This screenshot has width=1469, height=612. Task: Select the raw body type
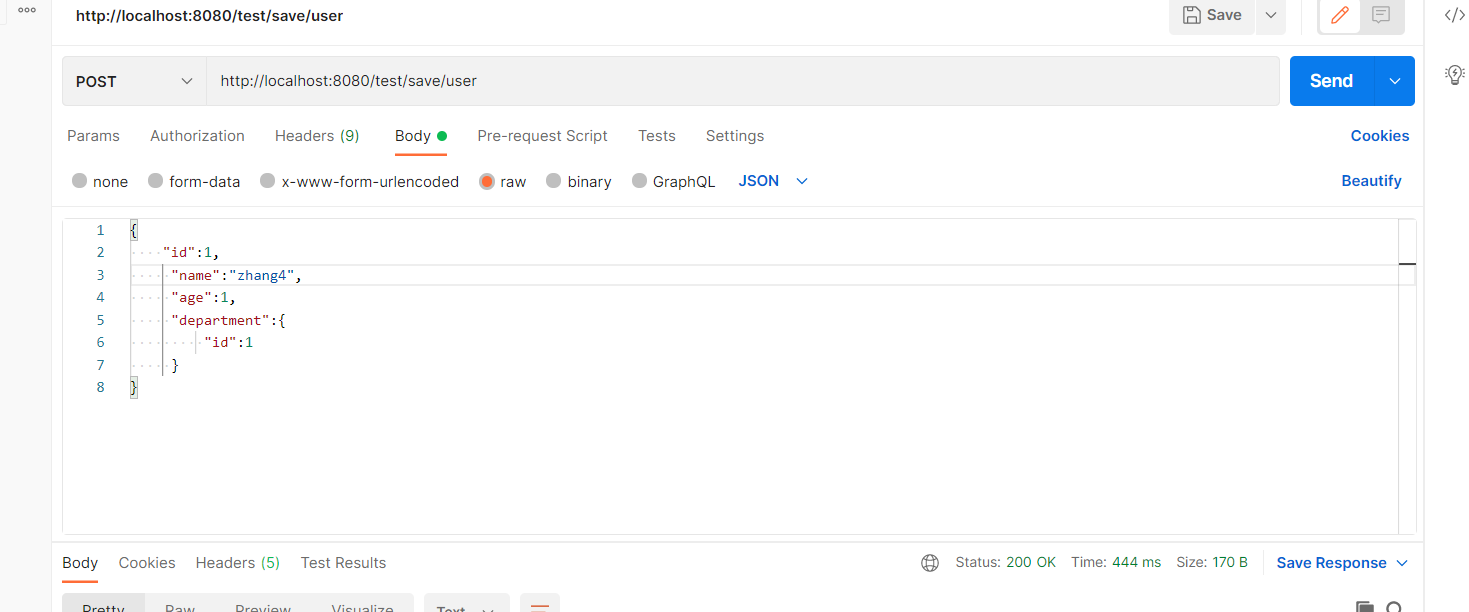pos(487,181)
